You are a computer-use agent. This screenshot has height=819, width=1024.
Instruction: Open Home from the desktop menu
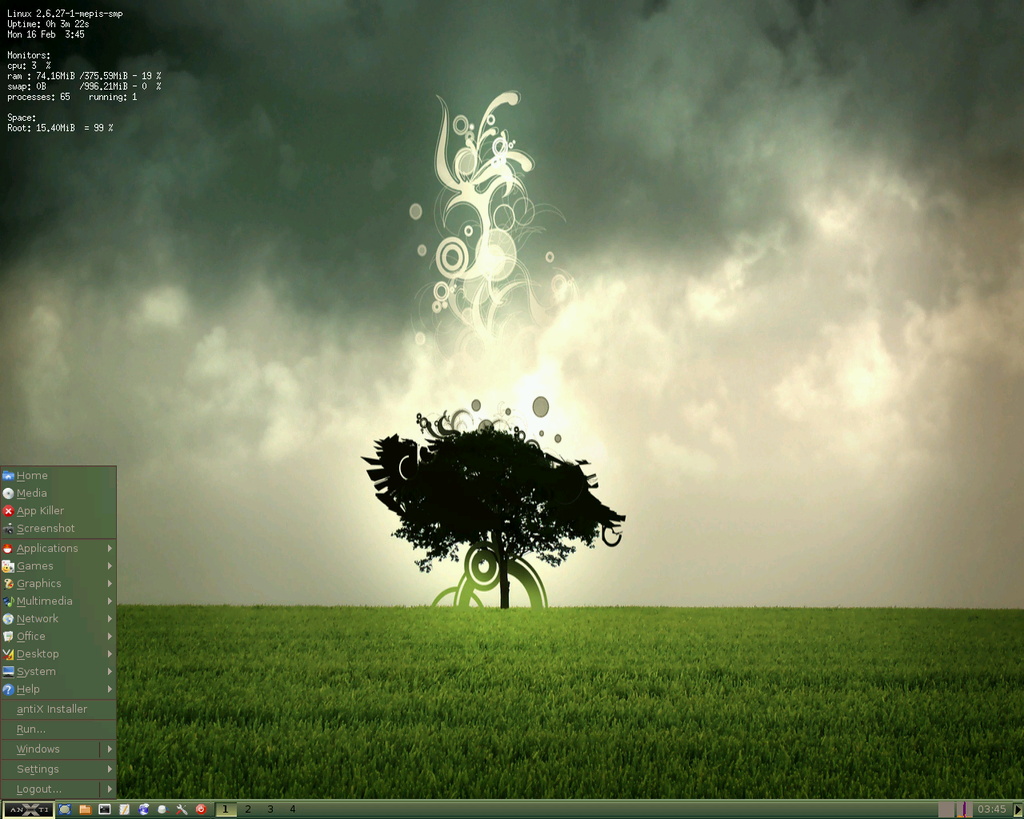(x=33, y=475)
